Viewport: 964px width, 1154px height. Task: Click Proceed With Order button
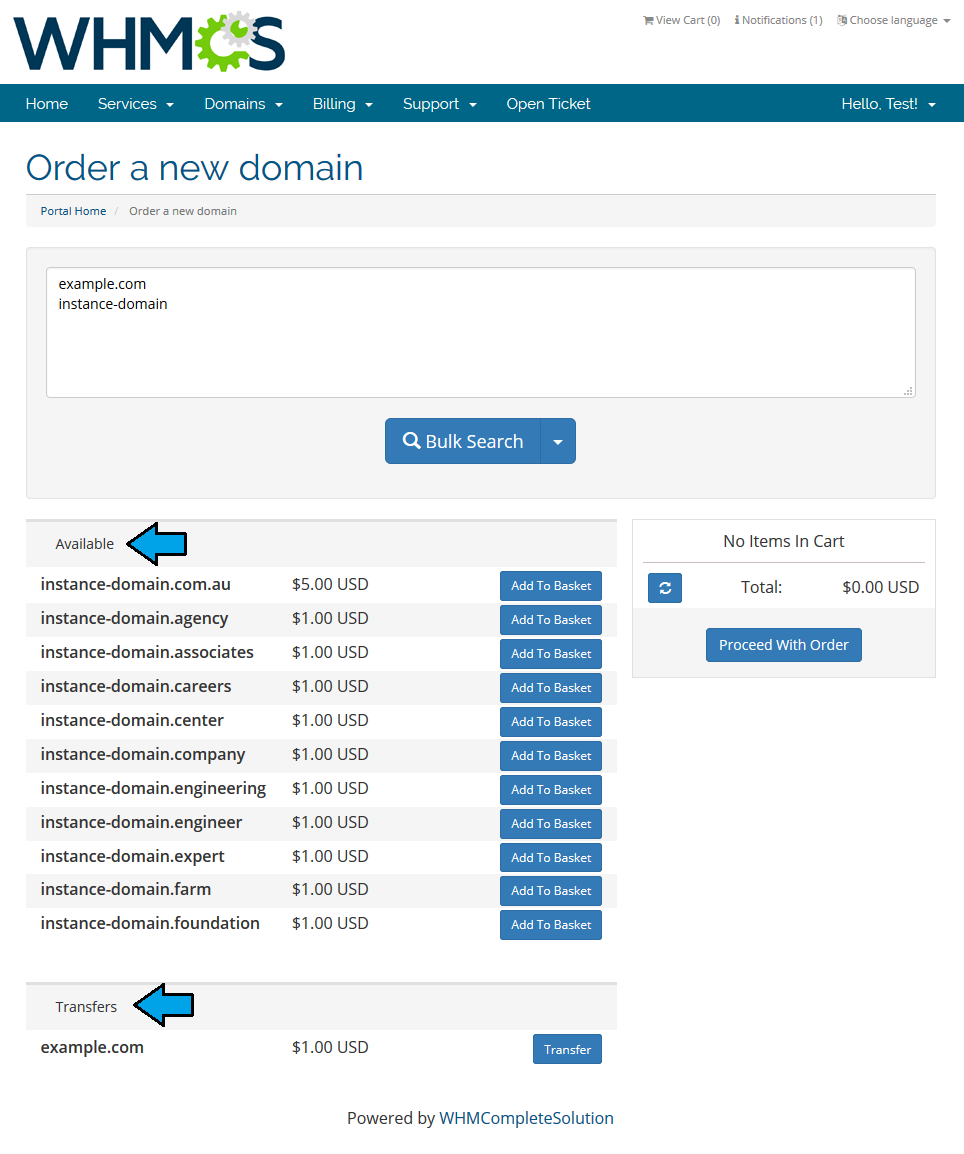(784, 645)
